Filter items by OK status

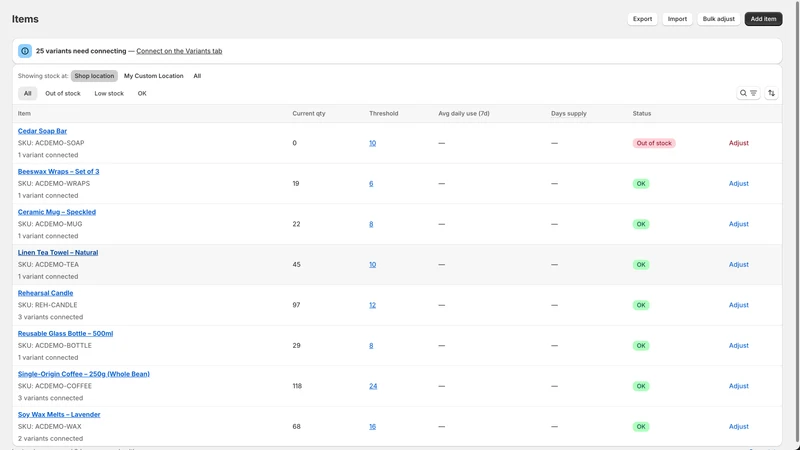coord(142,93)
